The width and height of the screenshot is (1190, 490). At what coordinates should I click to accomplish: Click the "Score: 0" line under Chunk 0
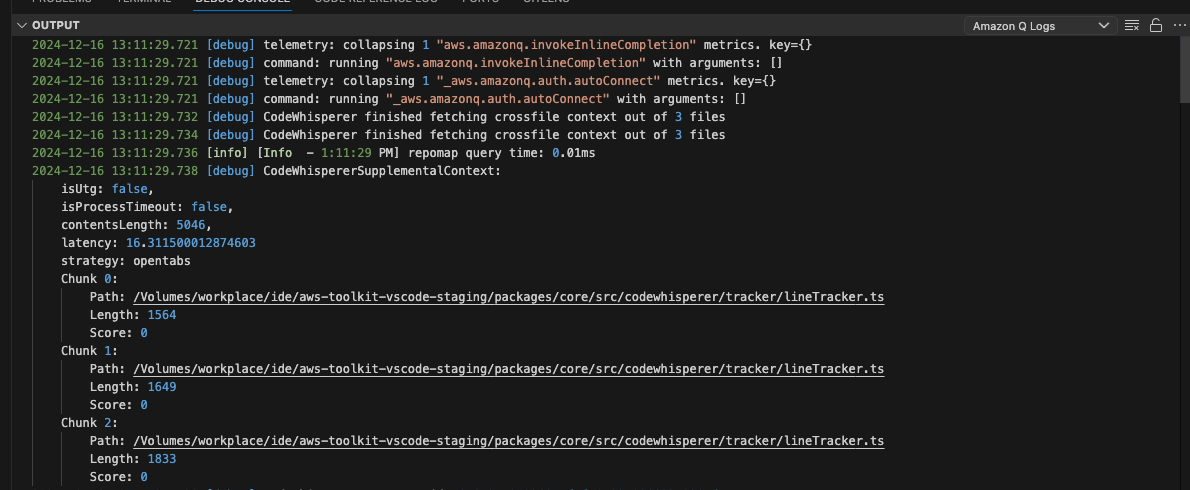(118, 334)
